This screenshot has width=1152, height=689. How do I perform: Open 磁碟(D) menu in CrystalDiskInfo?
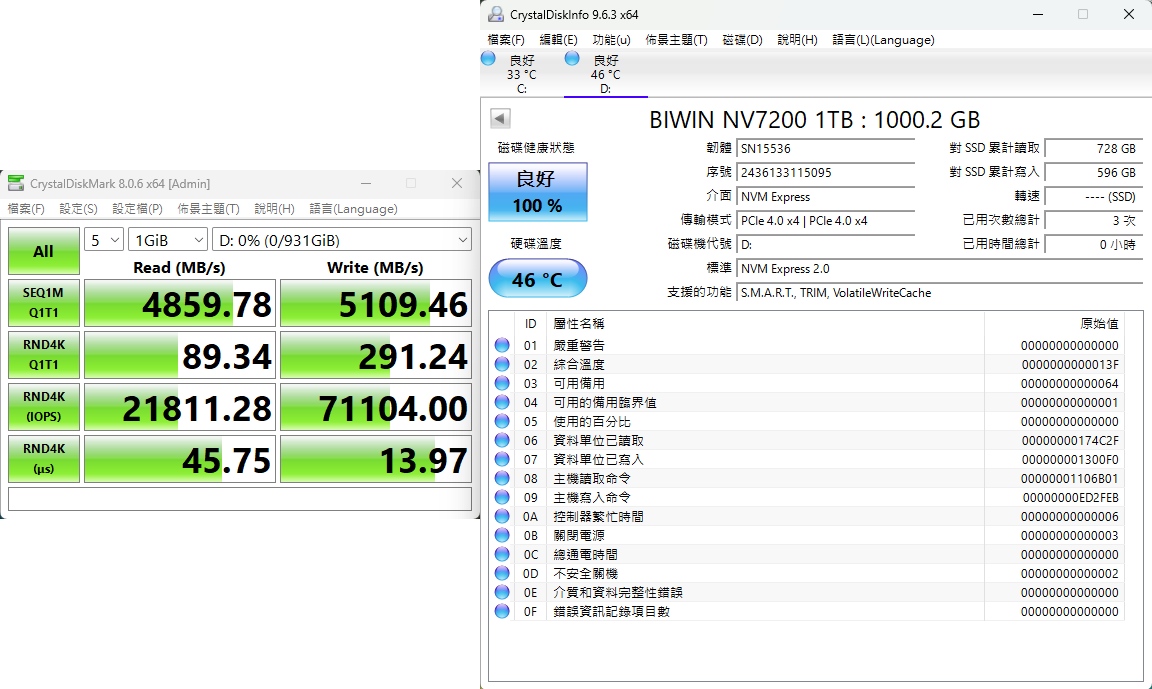[x=743, y=40]
